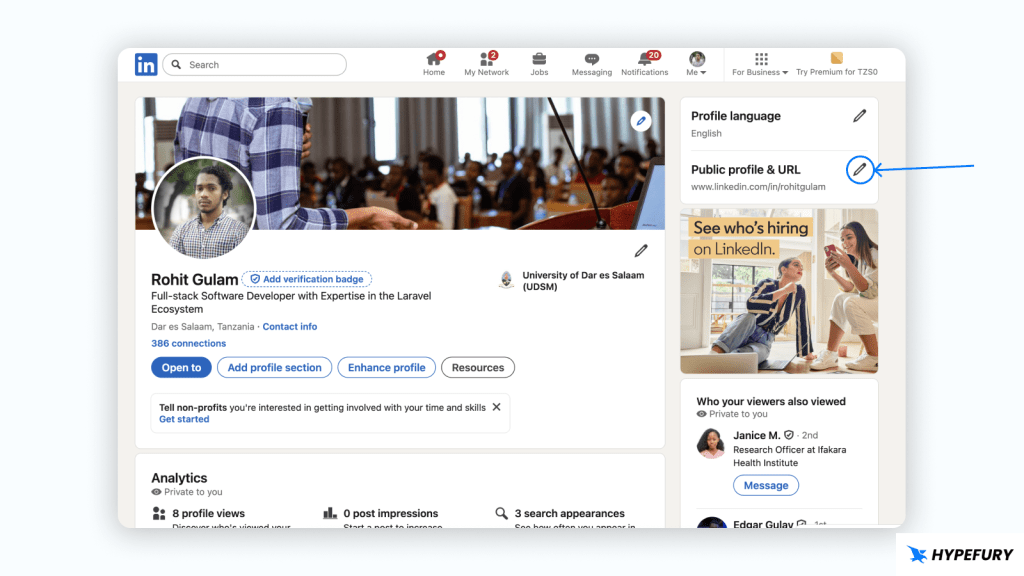The height and width of the screenshot is (576, 1024).
Task: Switch to the Home tab
Action: pyautogui.click(x=434, y=62)
